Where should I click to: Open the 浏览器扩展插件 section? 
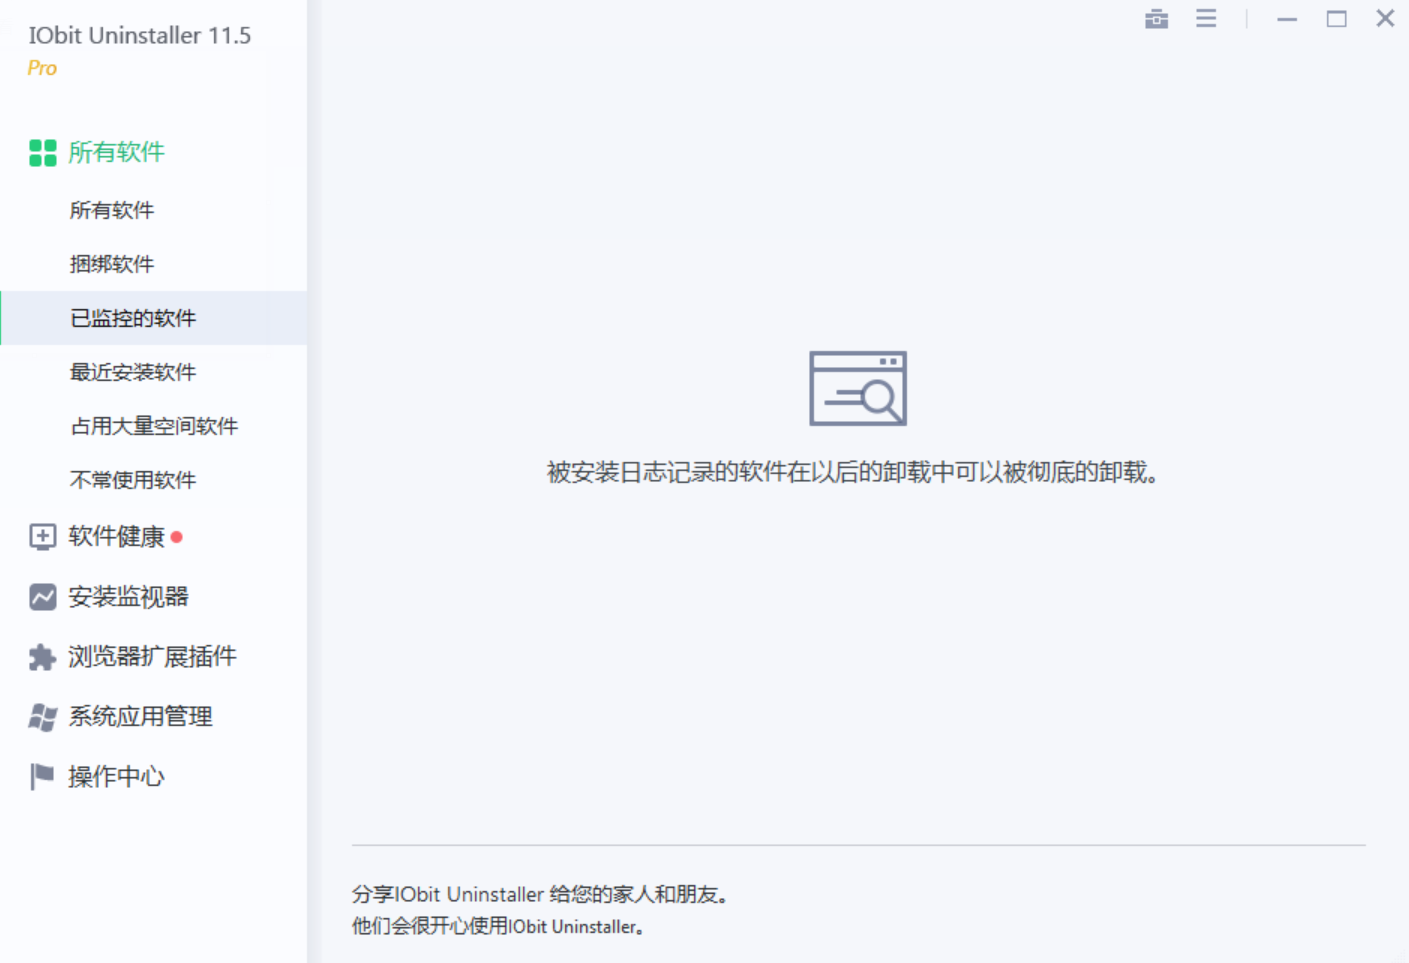[153, 657]
